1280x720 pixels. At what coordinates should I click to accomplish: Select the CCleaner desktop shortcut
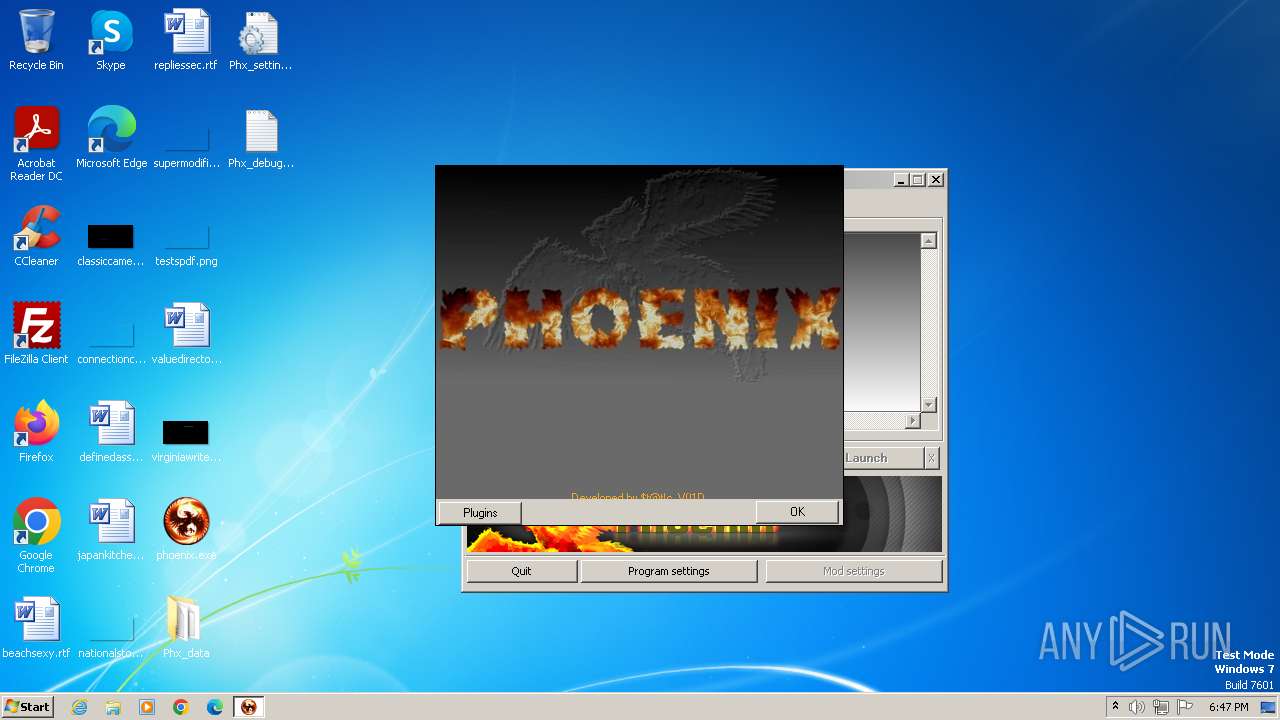pyautogui.click(x=36, y=236)
